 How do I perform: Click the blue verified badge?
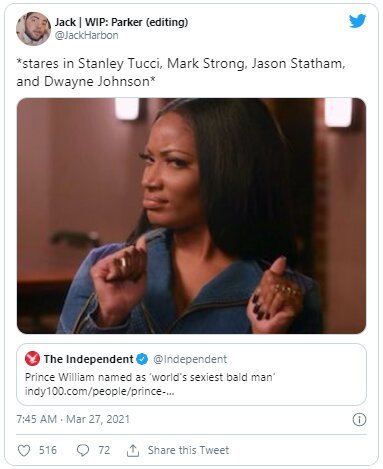click(x=142, y=359)
